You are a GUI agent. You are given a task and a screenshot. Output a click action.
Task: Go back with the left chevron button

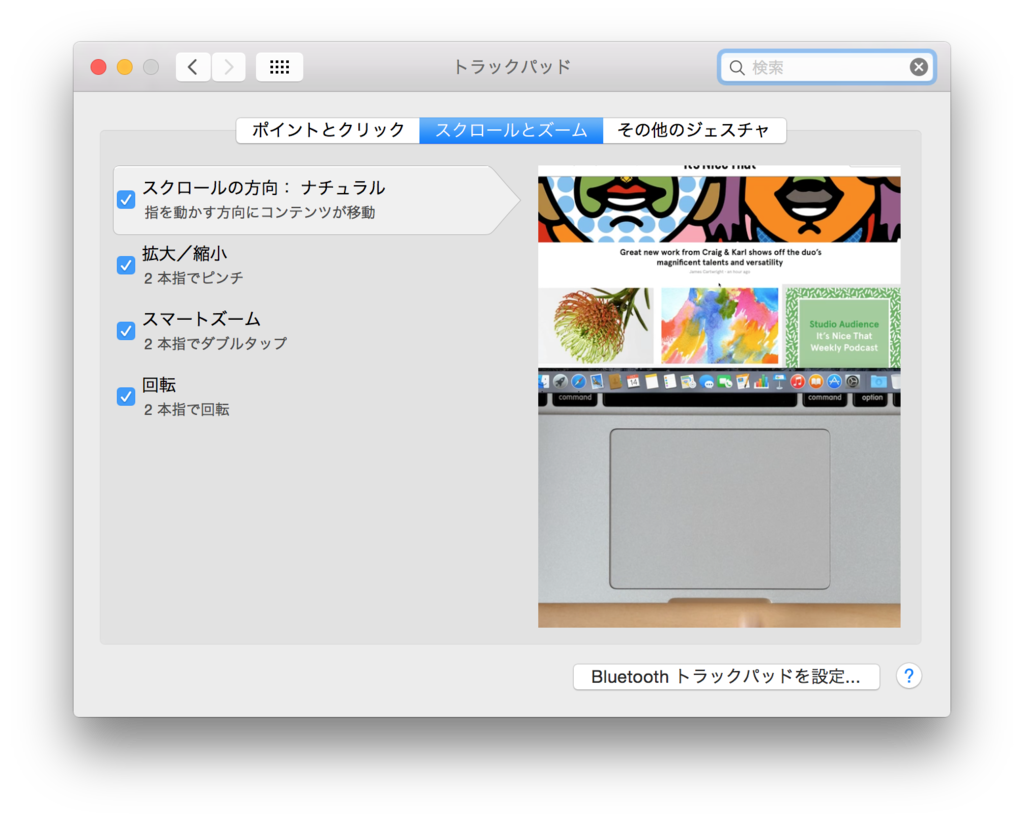click(x=193, y=67)
